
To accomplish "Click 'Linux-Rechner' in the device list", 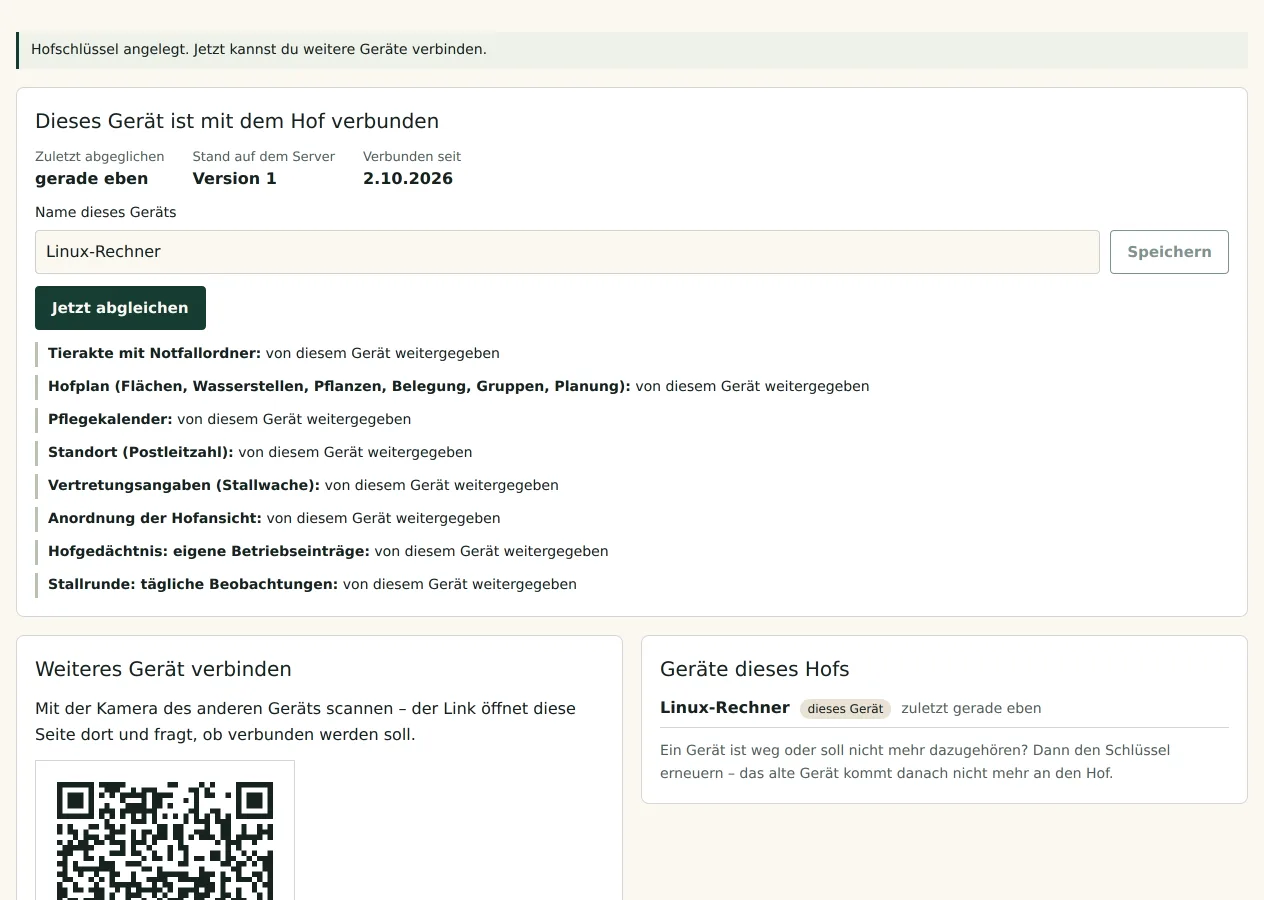I will 725,708.
